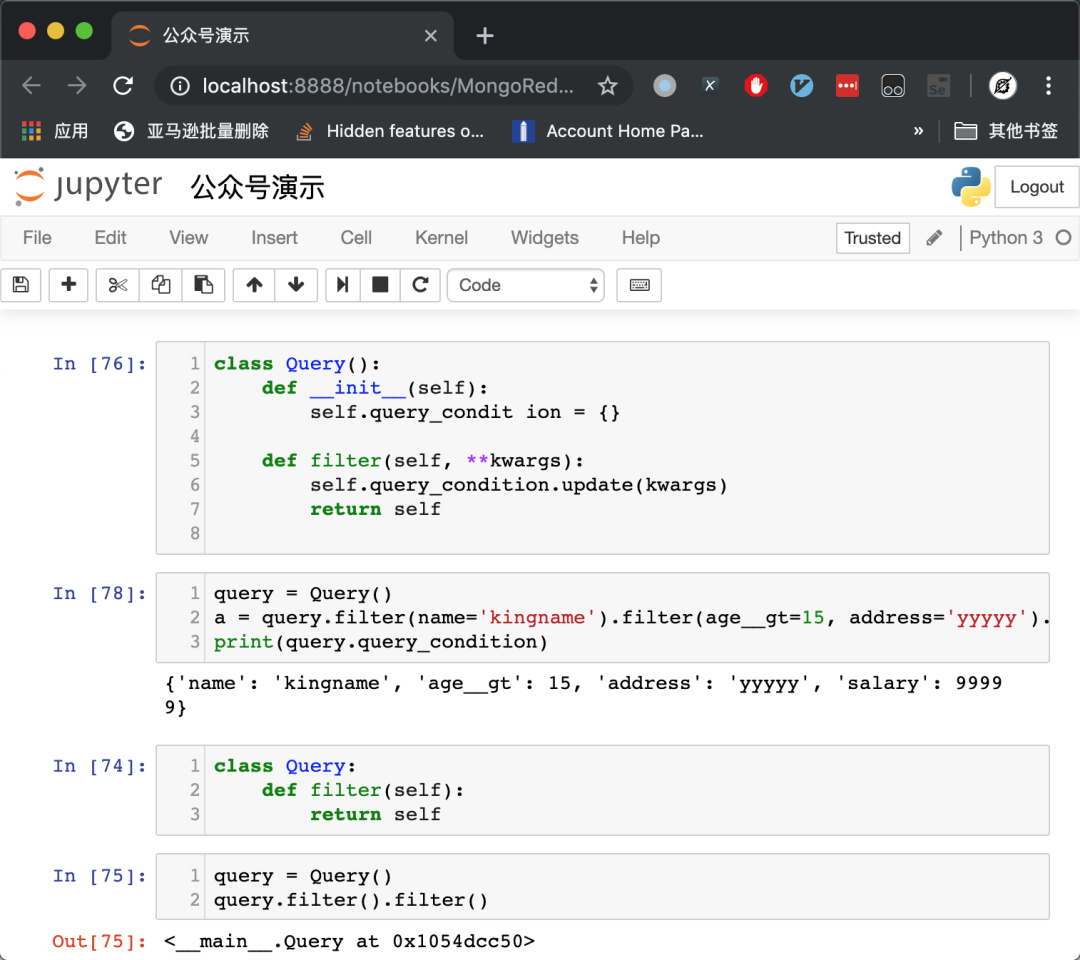
Task: Insert a cell below with the plus icon
Action: (x=69, y=285)
